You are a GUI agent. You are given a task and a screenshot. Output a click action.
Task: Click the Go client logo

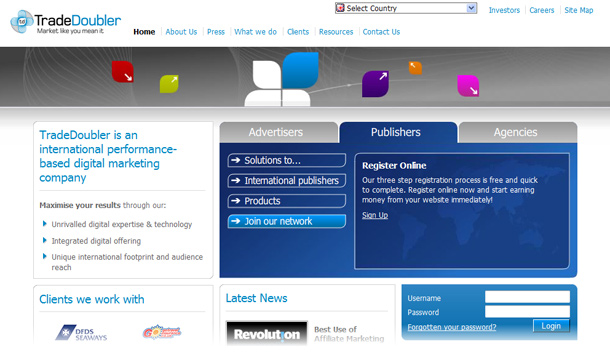[x=162, y=332]
